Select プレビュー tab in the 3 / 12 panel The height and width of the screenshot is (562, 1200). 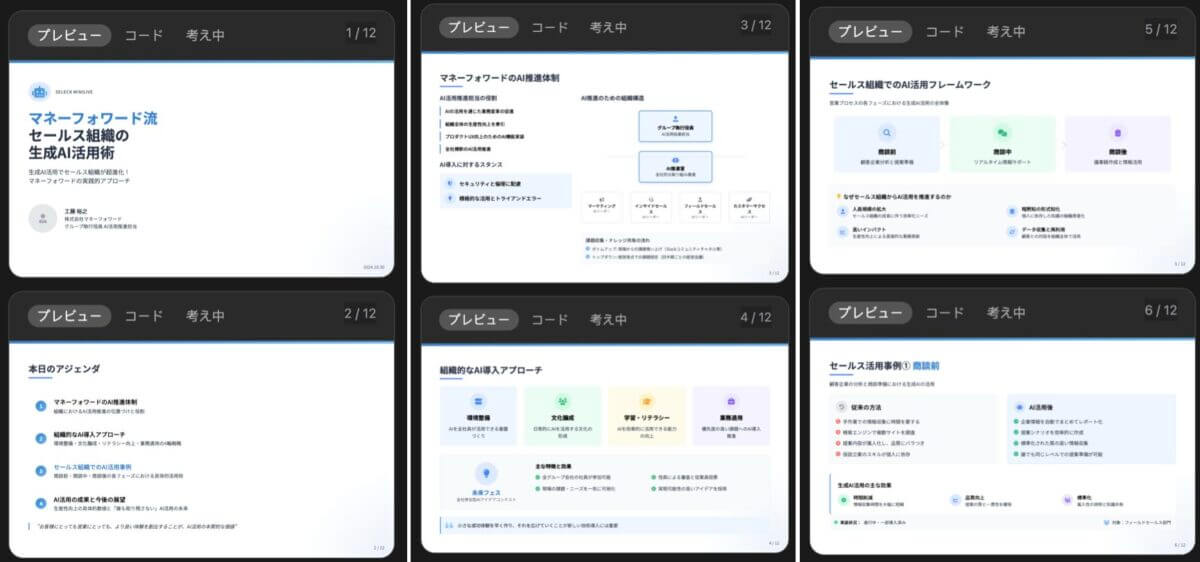click(x=479, y=27)
